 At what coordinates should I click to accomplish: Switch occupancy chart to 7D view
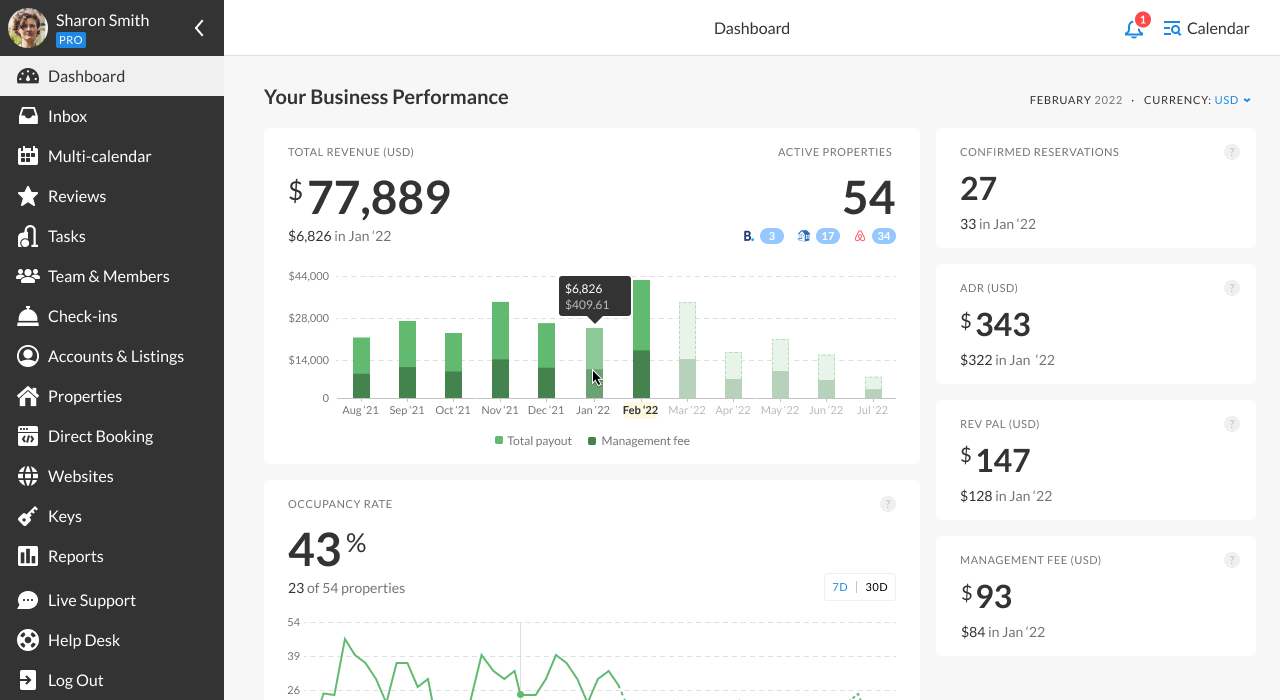840,587
